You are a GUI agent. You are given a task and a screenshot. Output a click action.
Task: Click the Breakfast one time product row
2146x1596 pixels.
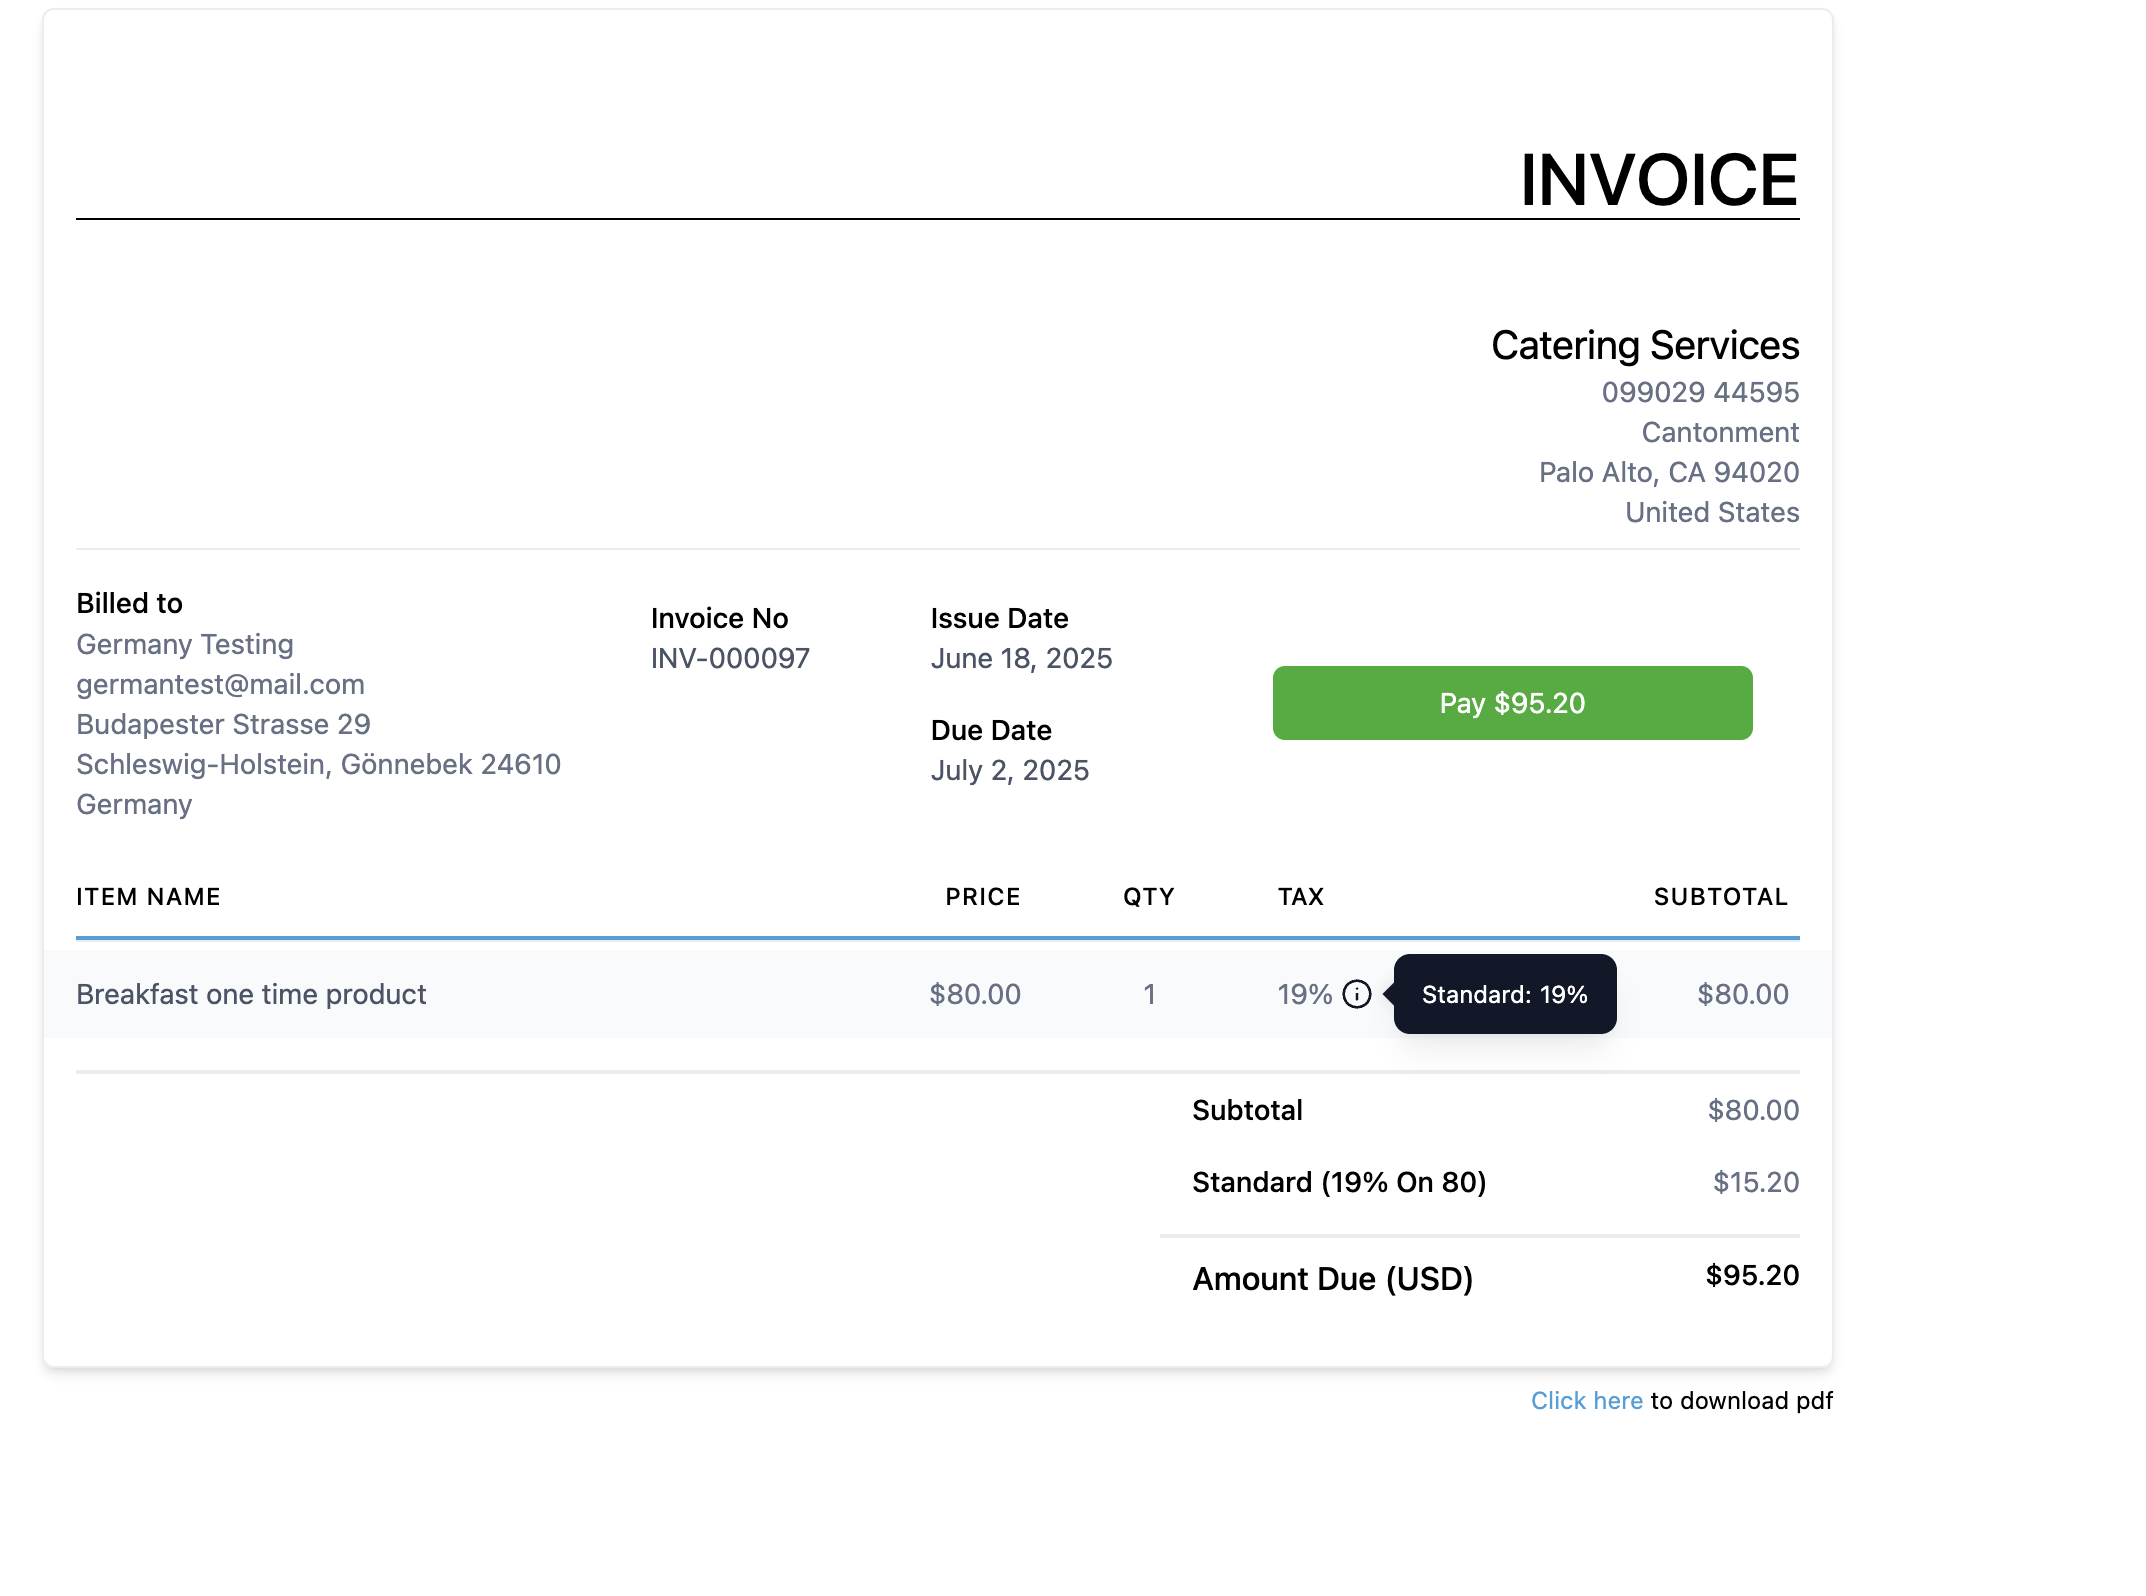(x=251, y=994)
